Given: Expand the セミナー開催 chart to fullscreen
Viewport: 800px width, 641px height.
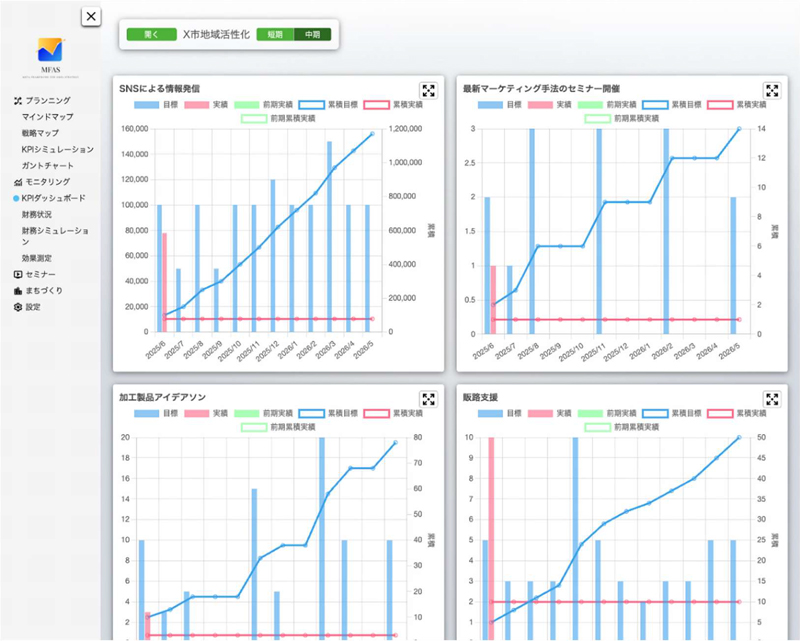Looking at the screenshot, I should (772, 90).
